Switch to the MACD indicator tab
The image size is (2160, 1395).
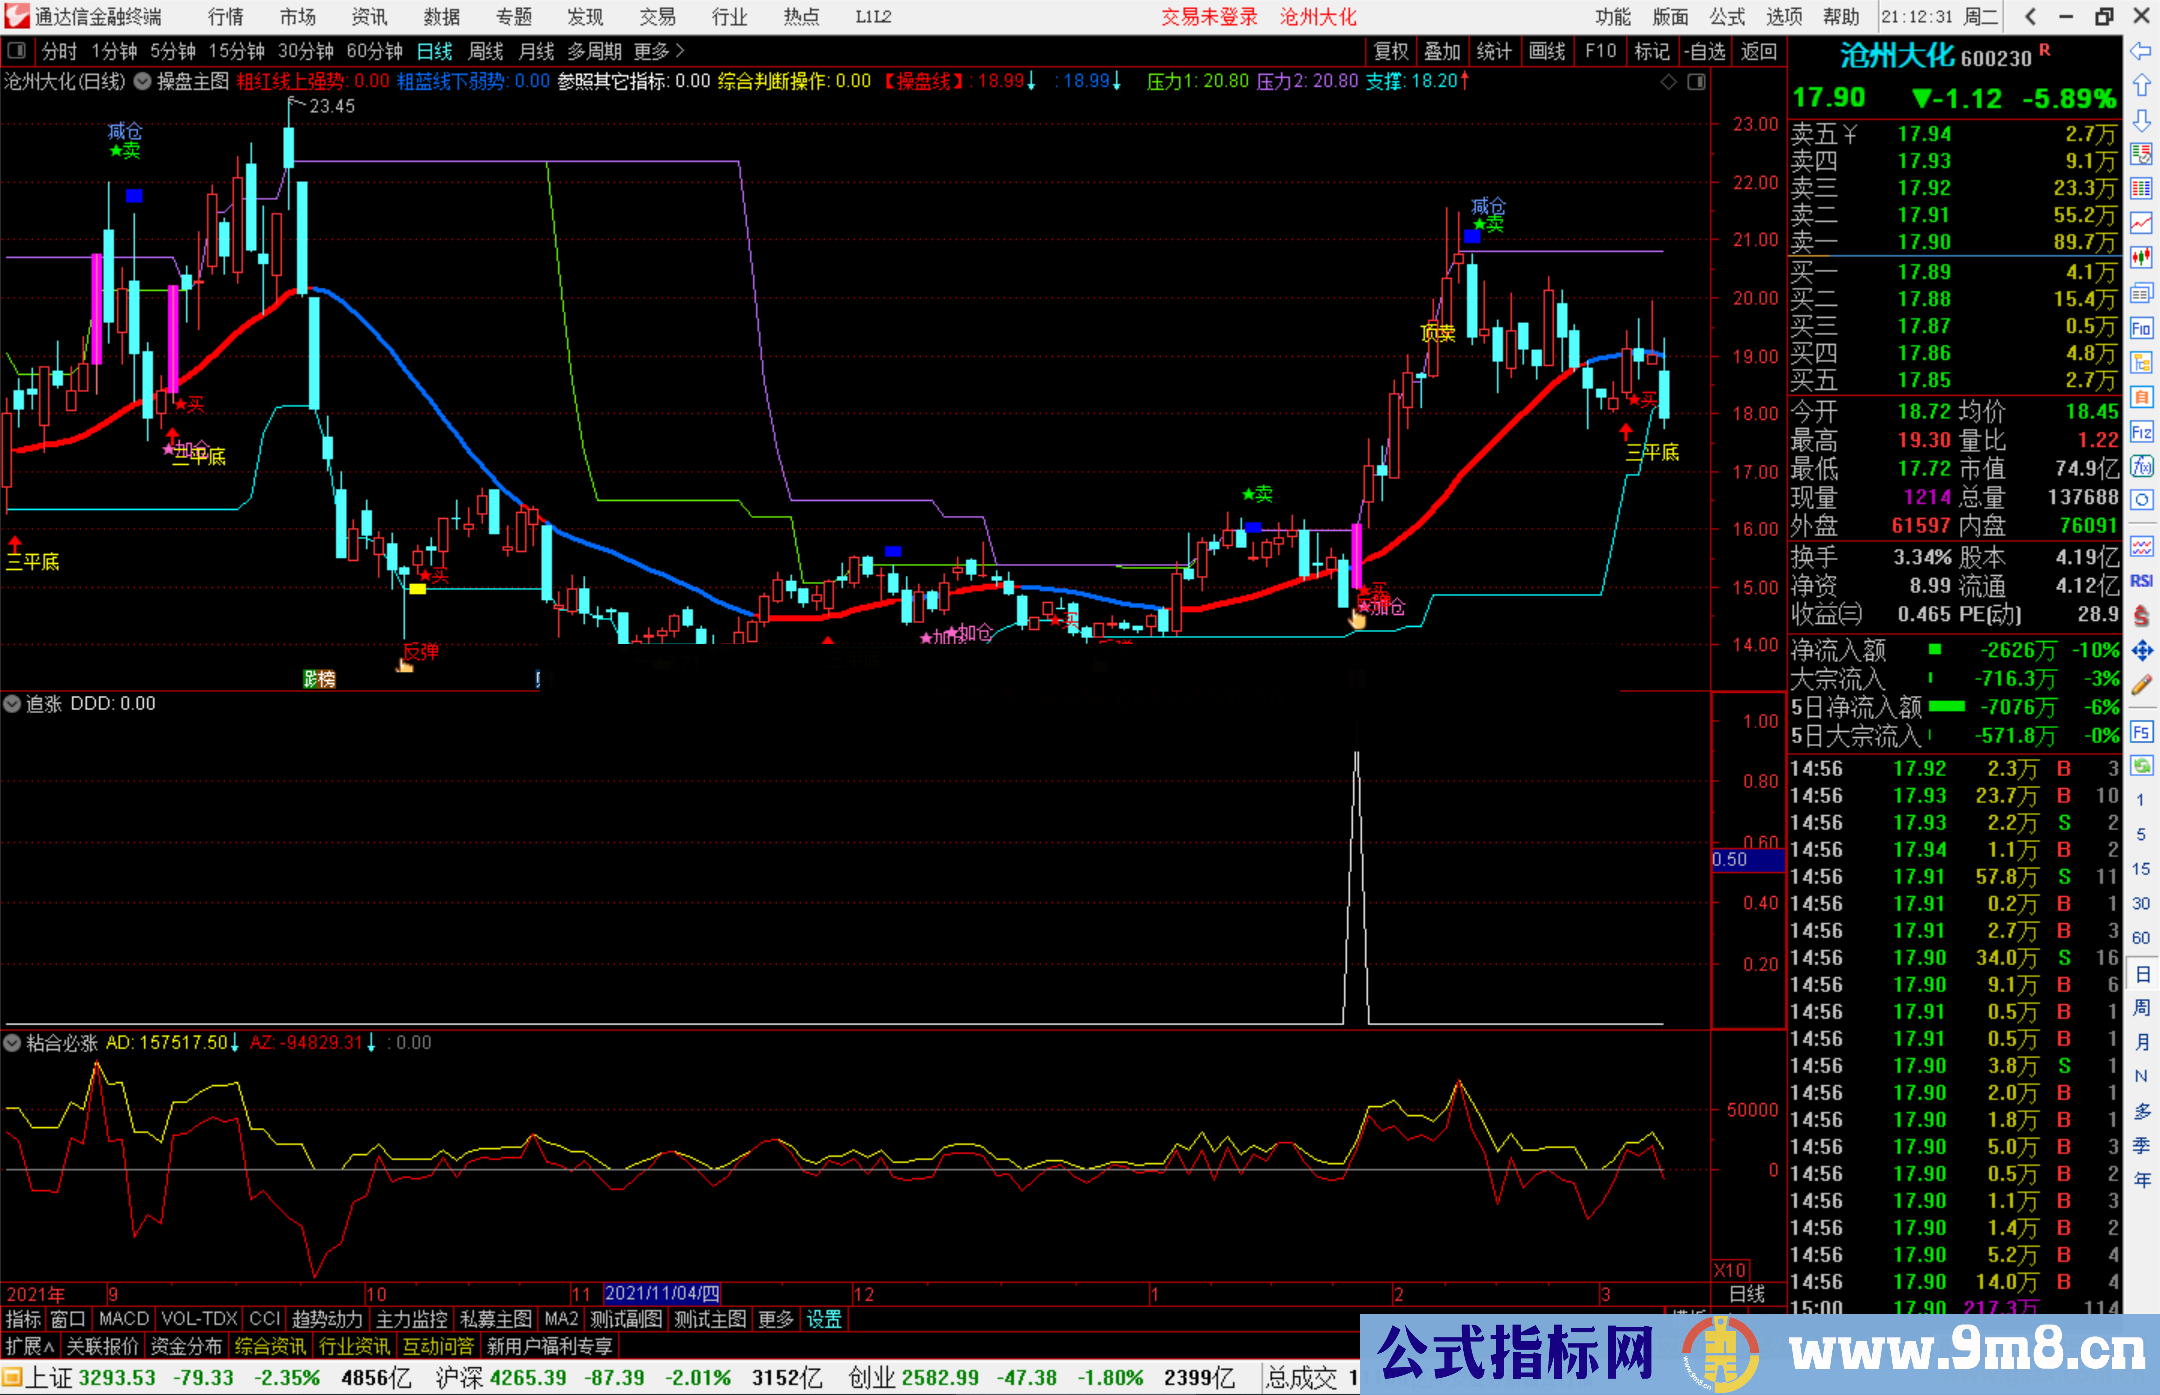click(x=123, y=1319)
